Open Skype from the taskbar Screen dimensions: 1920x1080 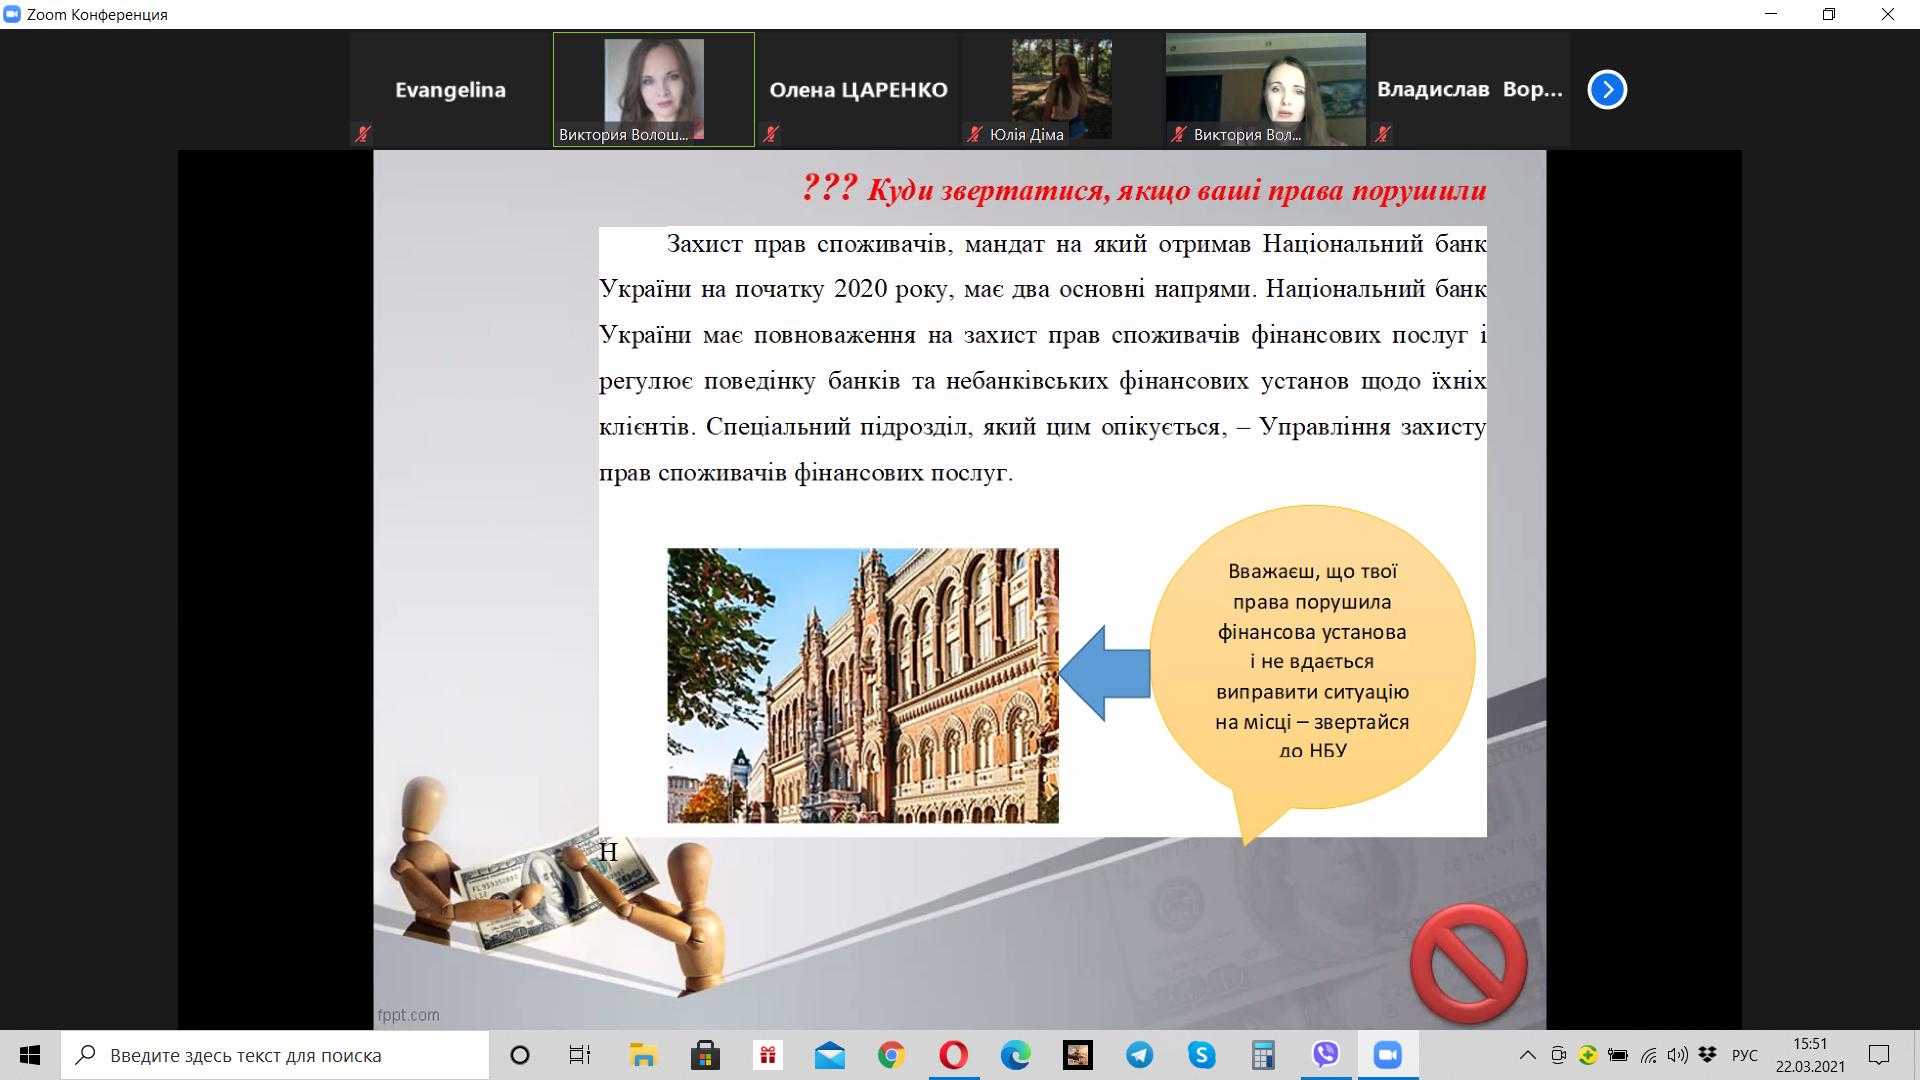1201,1055
